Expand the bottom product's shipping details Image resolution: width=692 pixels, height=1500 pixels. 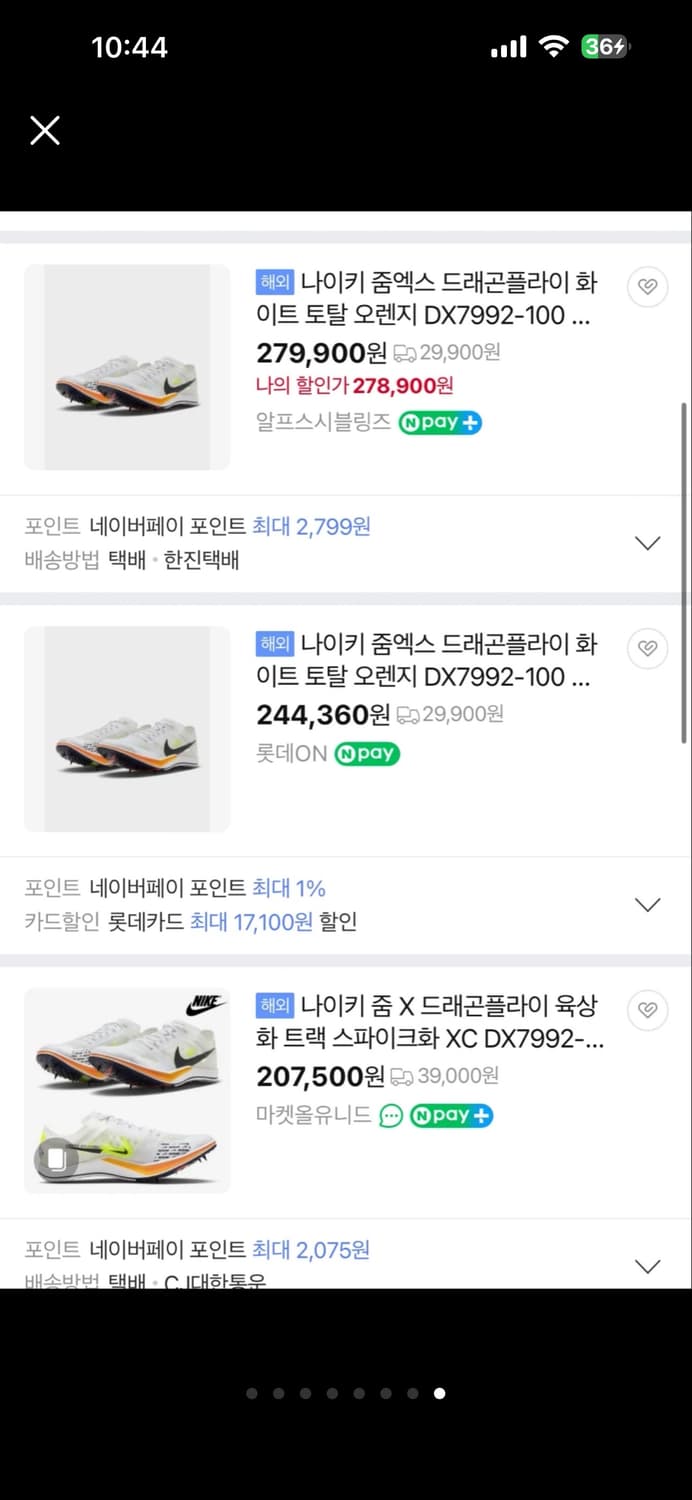point(648,1265)
